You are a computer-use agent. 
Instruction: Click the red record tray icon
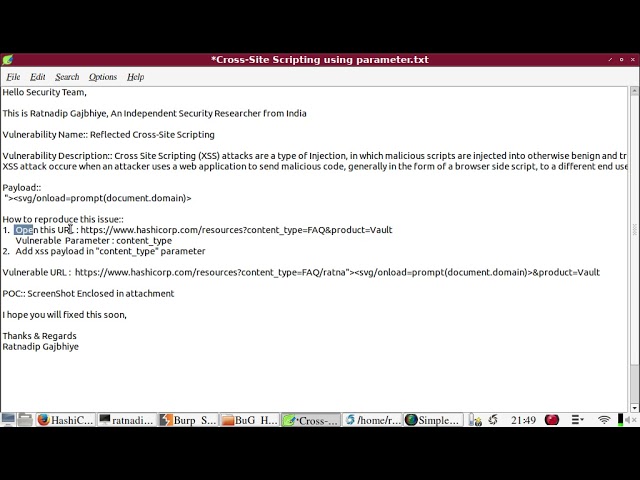tap(551, 420)
